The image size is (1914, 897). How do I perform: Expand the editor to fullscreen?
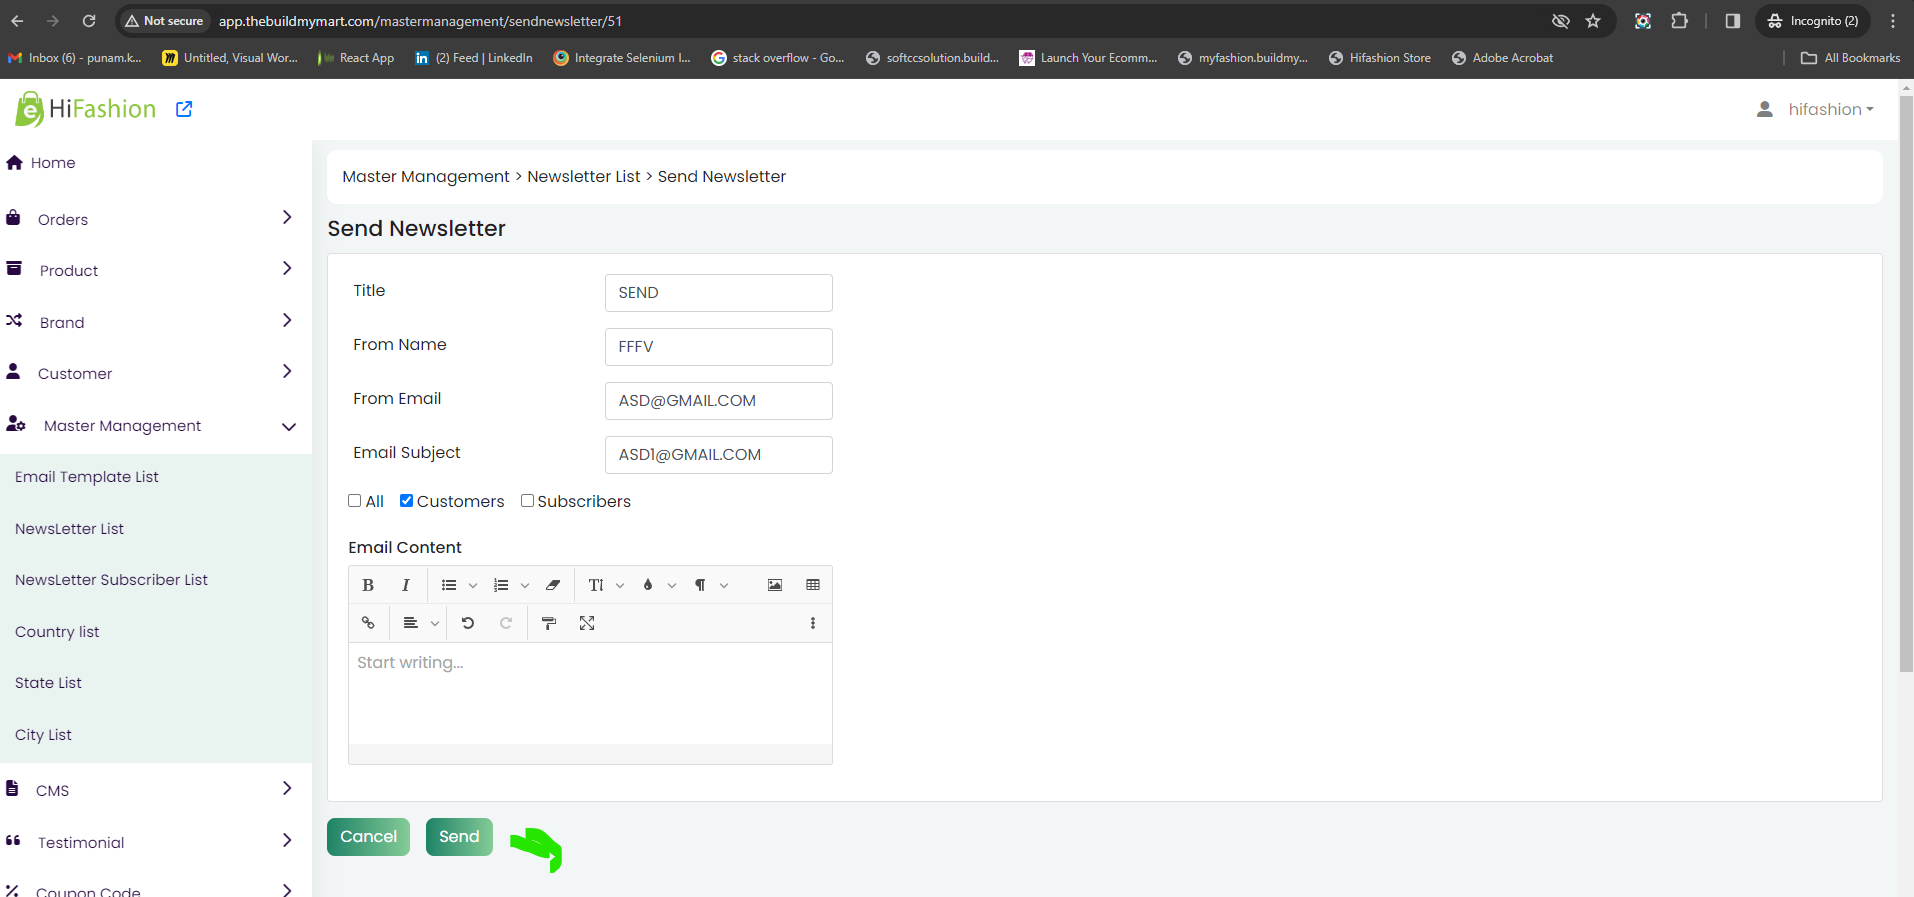(587, 623)
